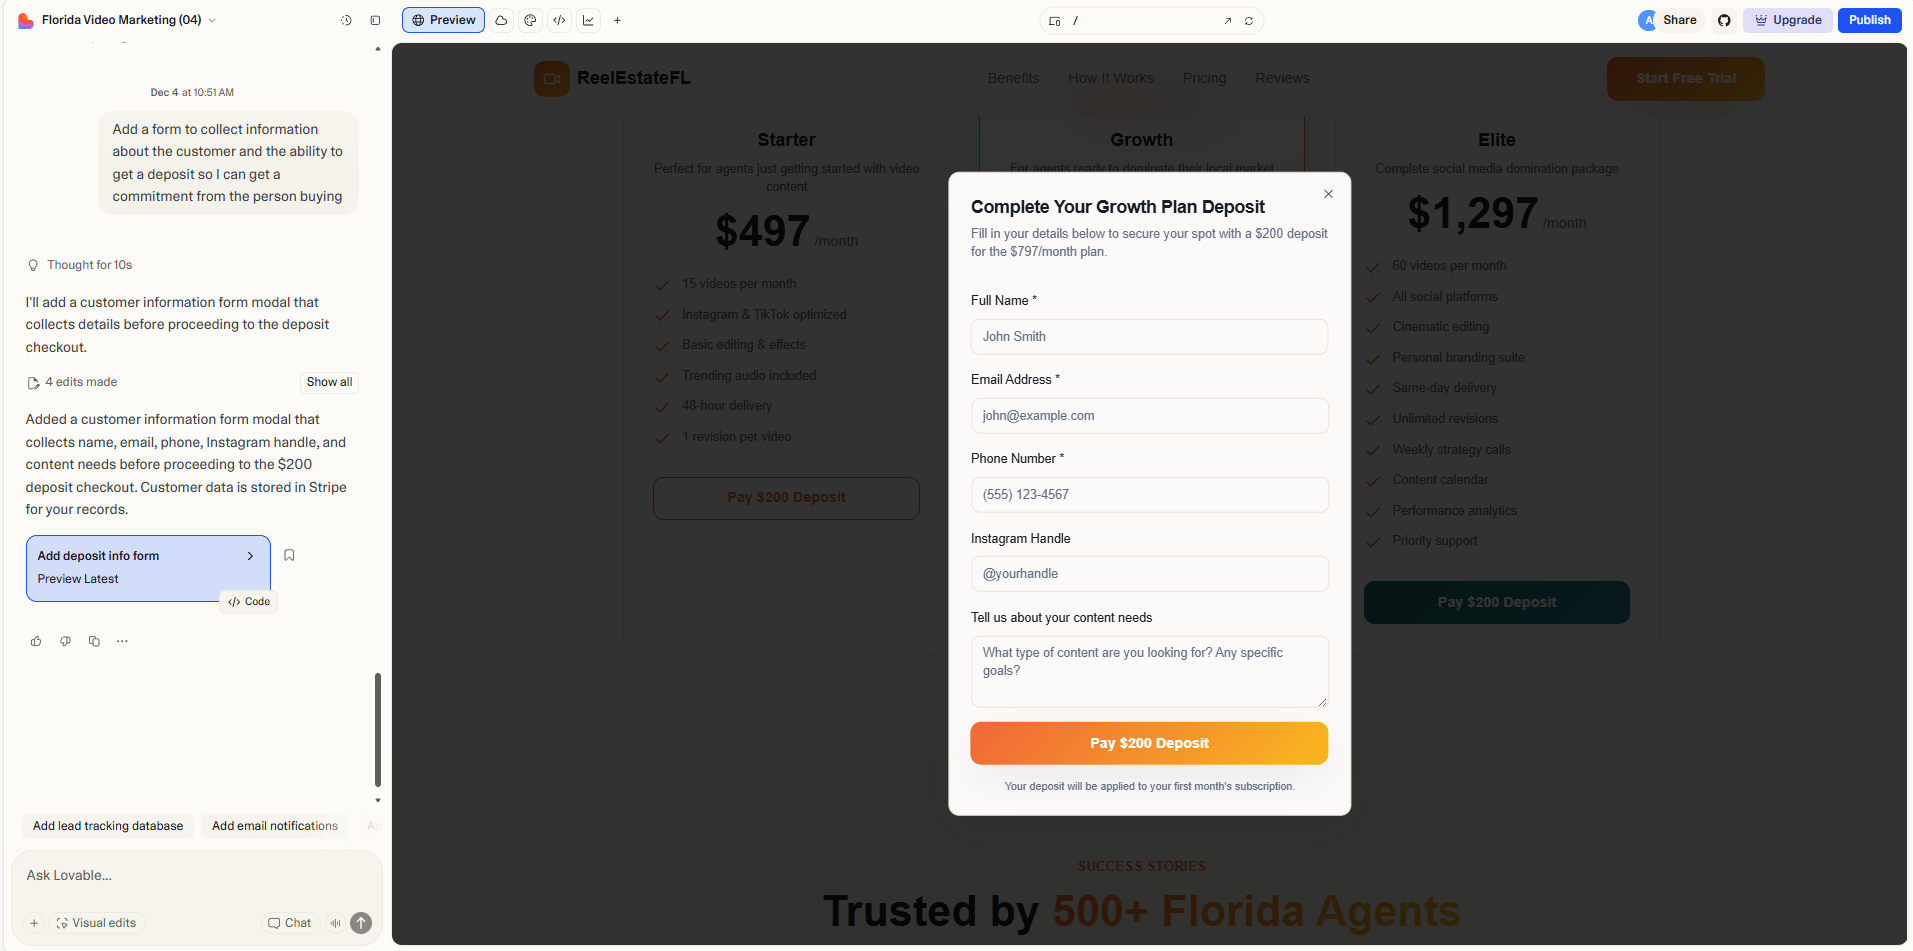Switch to the code view icon
This screenshot has height=951, width=1913.
coord(559,20)
